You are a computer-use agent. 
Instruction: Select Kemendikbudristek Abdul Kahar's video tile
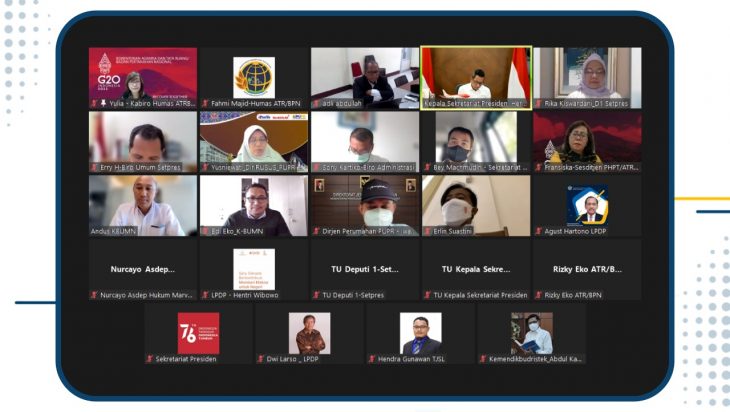coord(531,333)
